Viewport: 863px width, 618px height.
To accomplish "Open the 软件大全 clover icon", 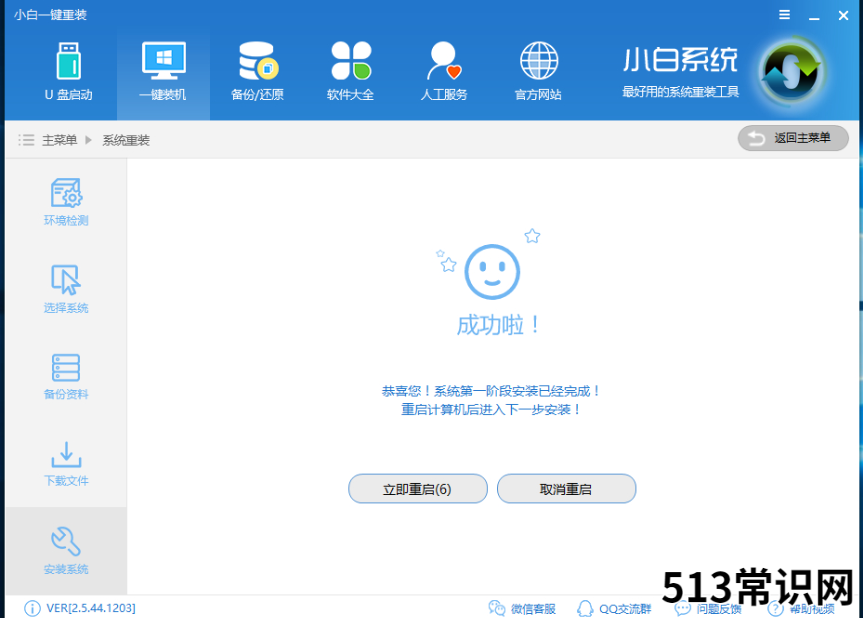I will (x=351, y=61).
